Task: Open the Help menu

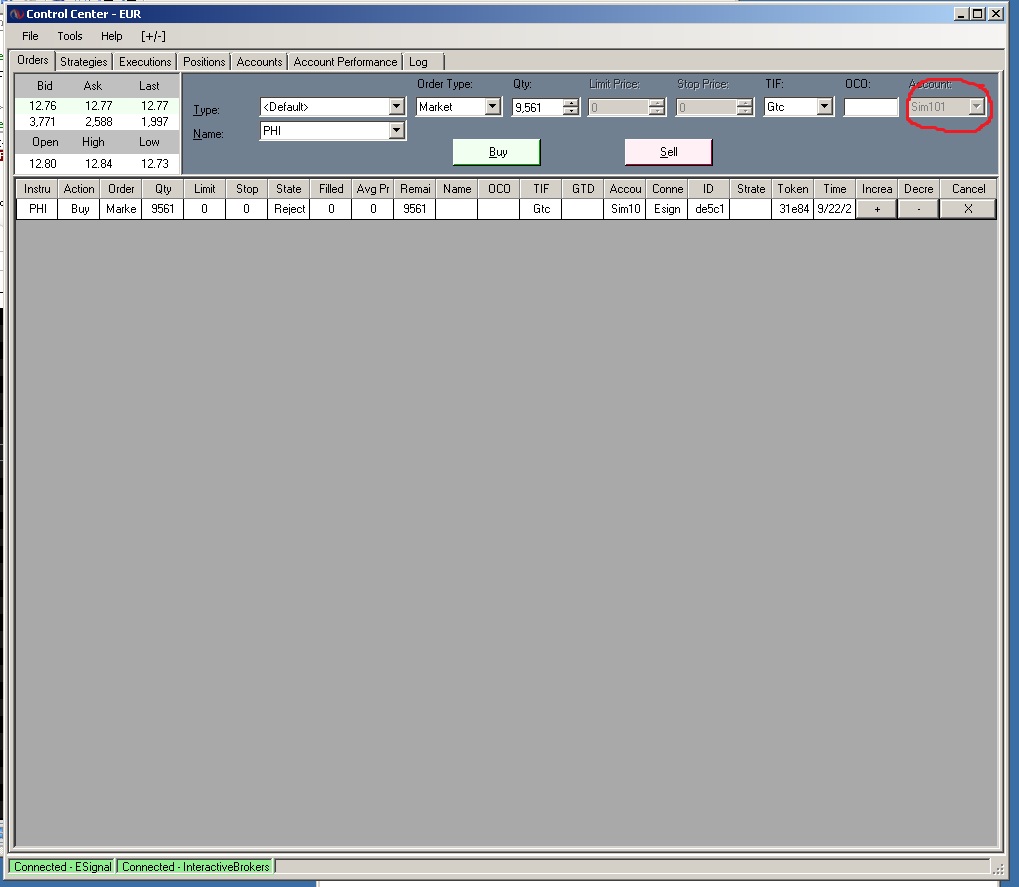Action: tap(111, 36)
